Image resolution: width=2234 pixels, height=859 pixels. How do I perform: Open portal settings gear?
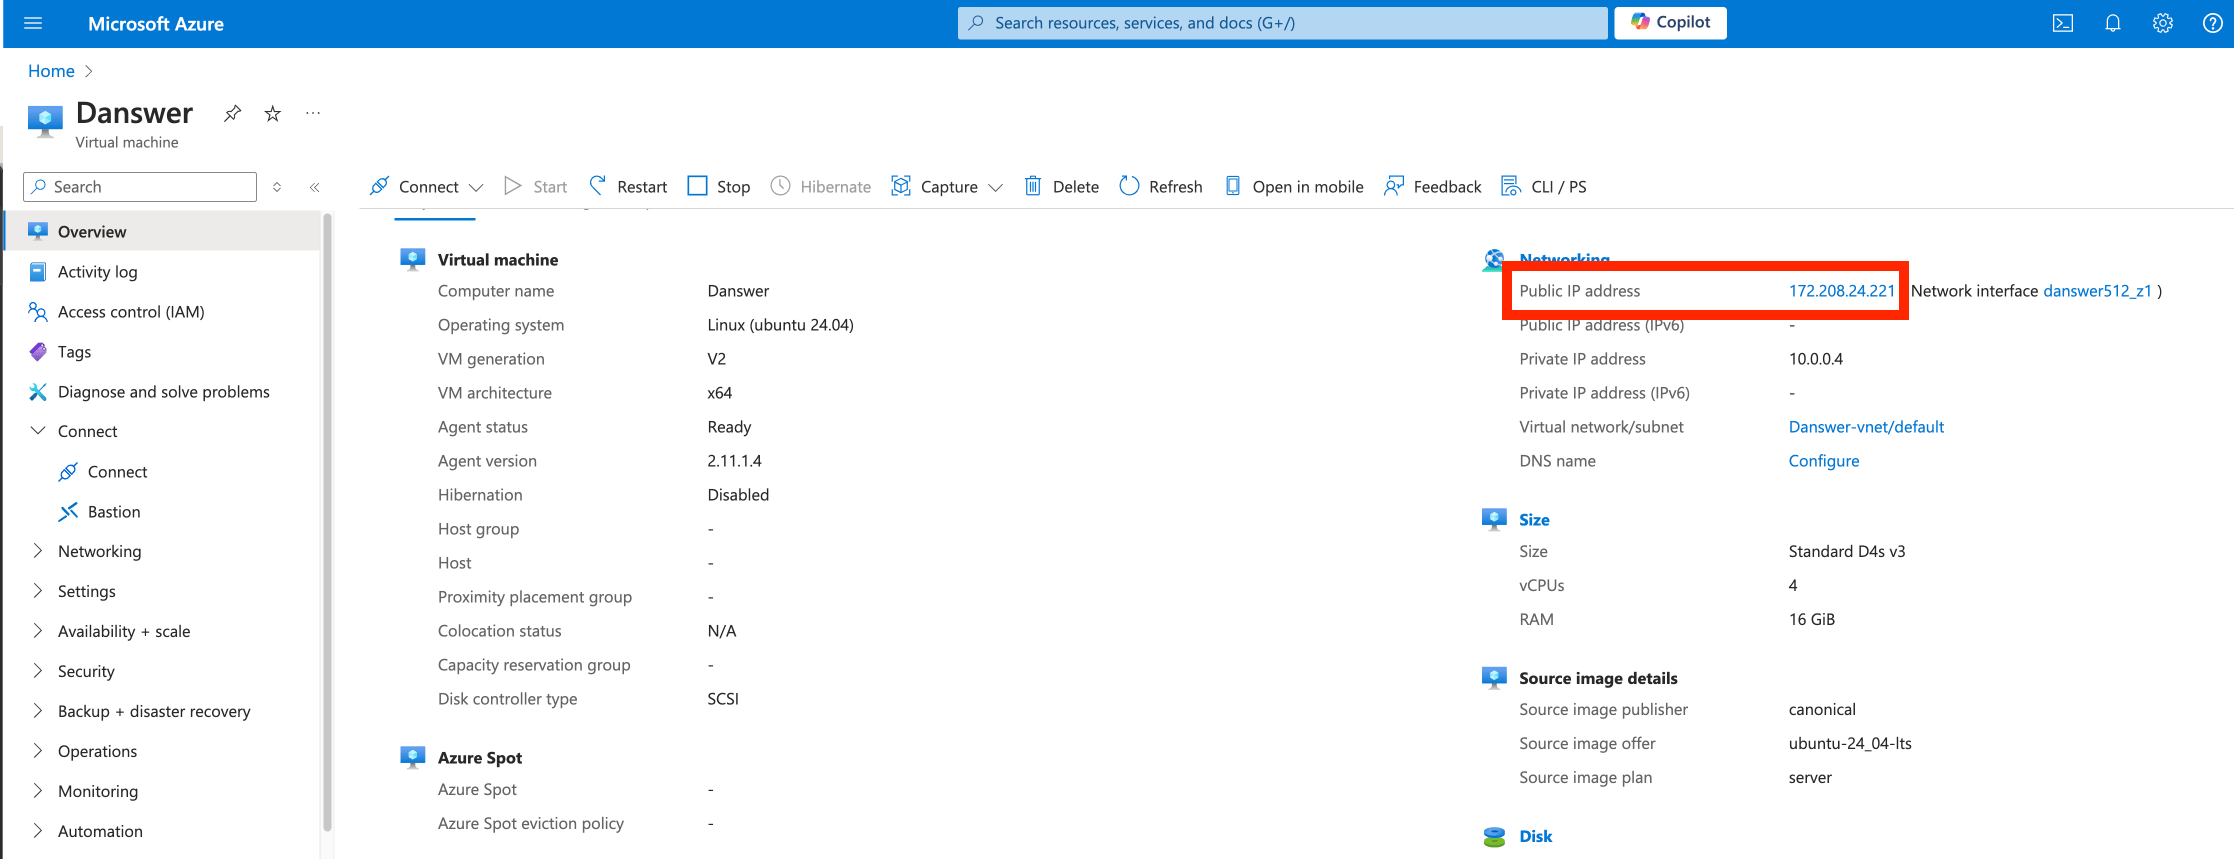point(2162,23)
